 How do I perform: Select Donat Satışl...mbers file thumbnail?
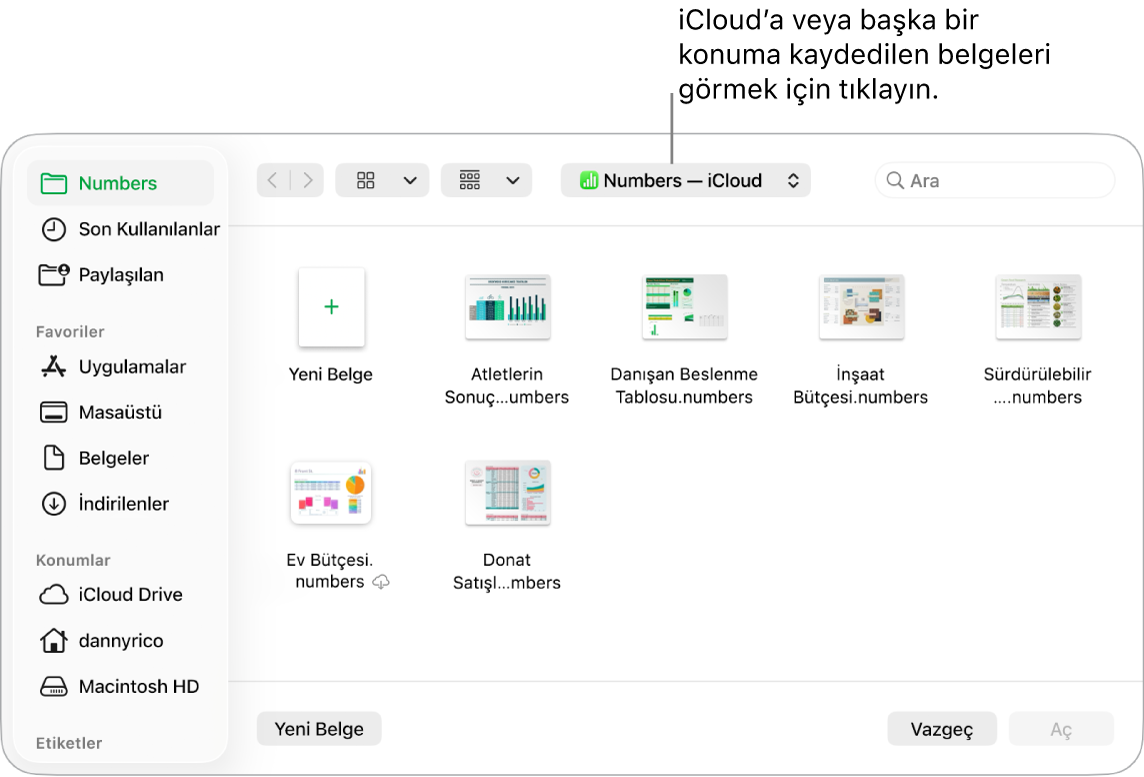click(508, 492)
